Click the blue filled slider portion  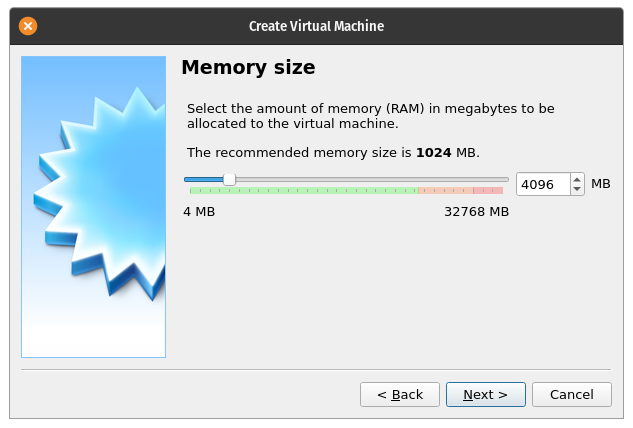204,179
